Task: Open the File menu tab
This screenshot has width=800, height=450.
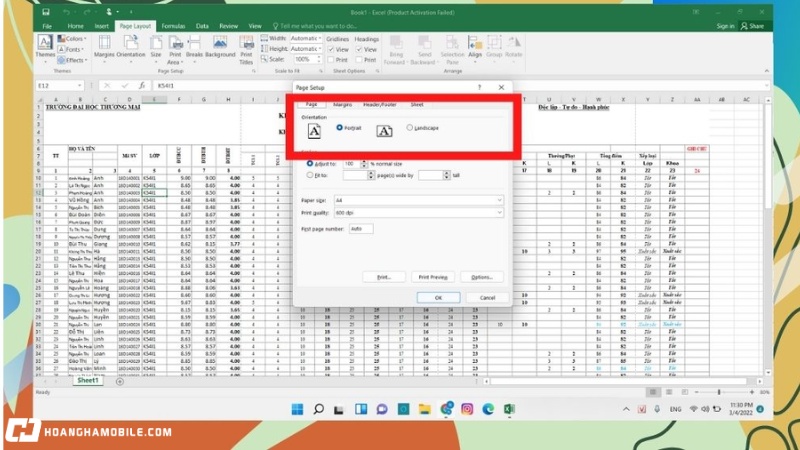Action: pos(47,26)
